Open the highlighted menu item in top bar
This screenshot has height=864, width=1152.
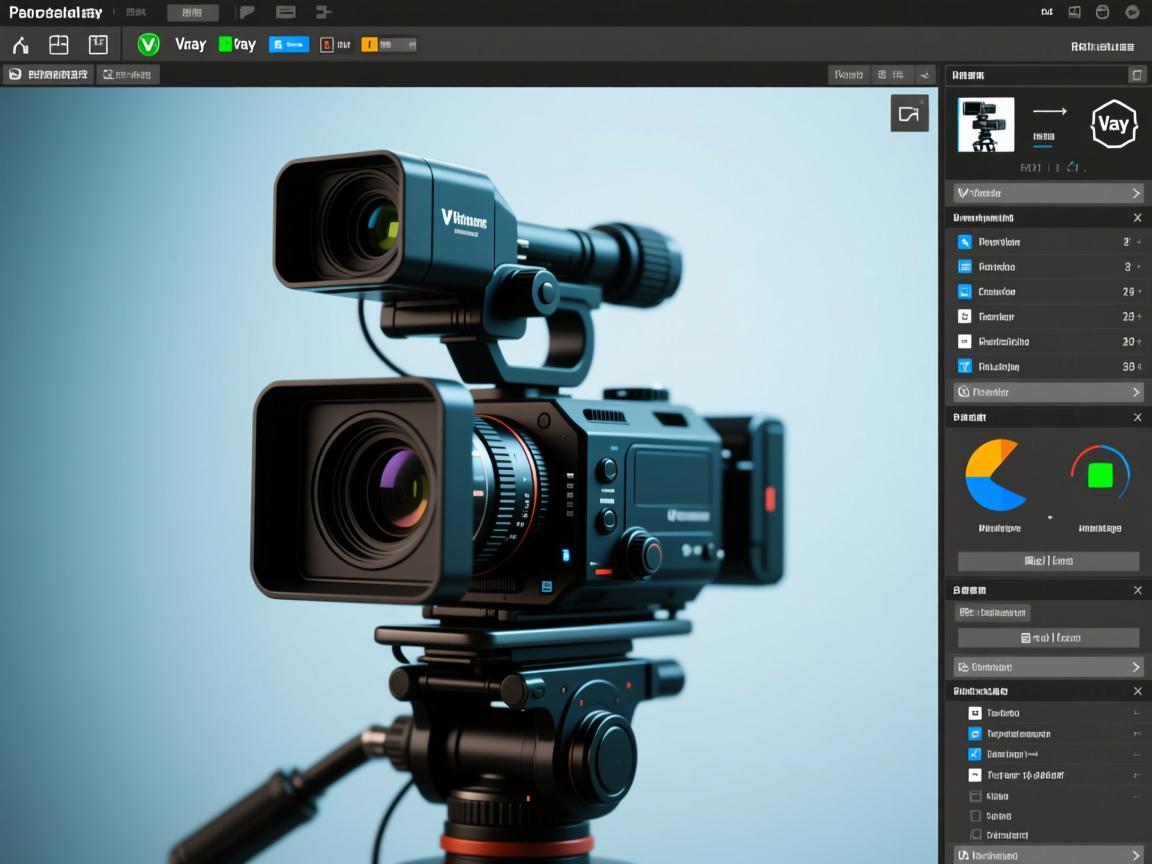tap(192, 13)
